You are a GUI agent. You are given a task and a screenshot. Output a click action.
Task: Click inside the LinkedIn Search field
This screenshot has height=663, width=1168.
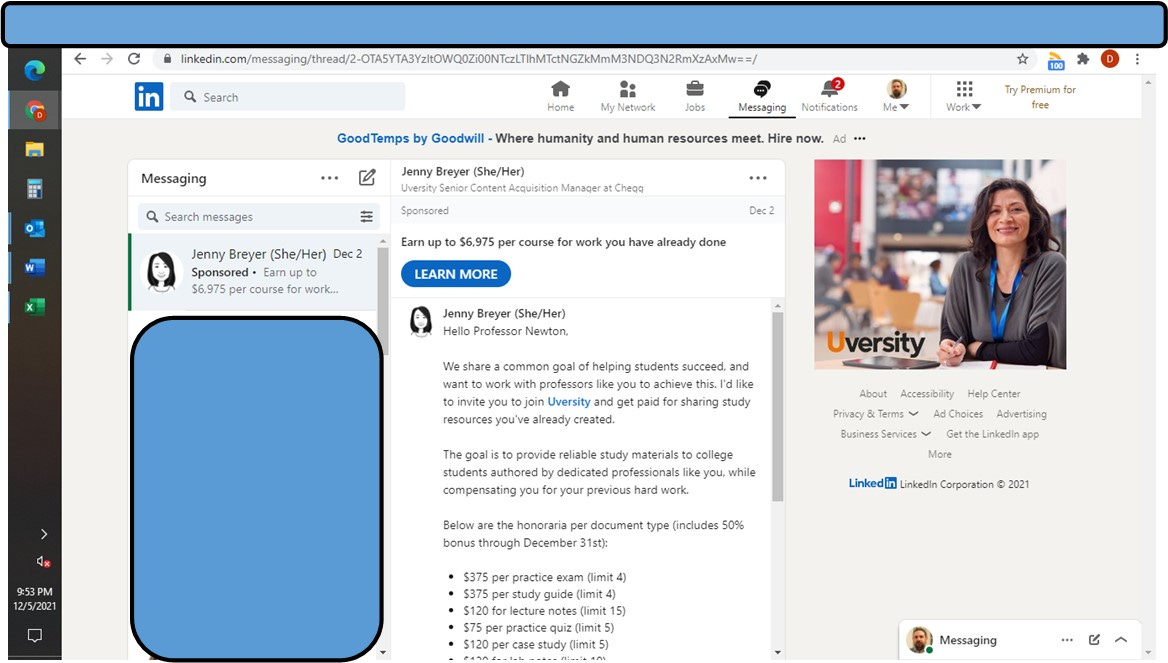point(288,97)
